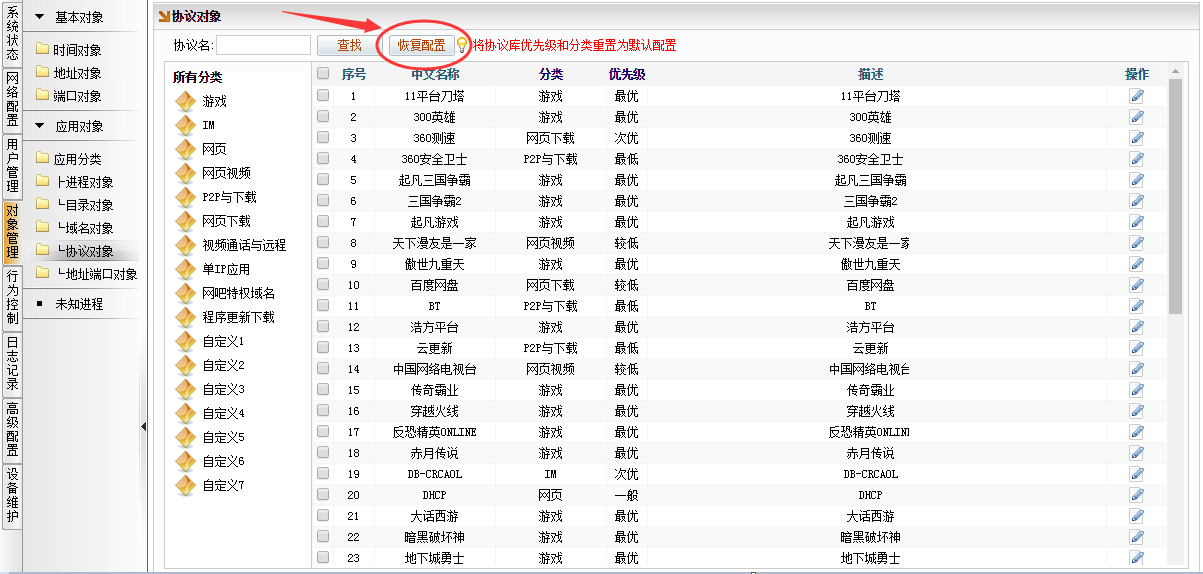Edit the 穿越火线 row with pencil icon

pyautogui.click(x=1137, y=411)
